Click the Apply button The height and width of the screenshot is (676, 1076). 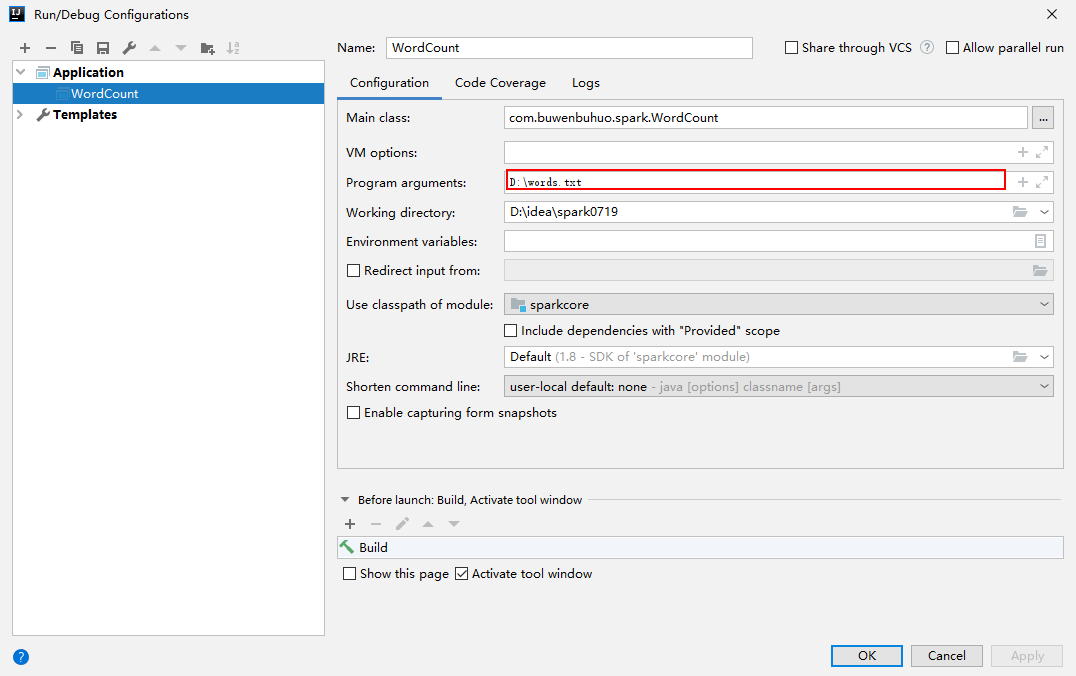[x=1027, y=655]
